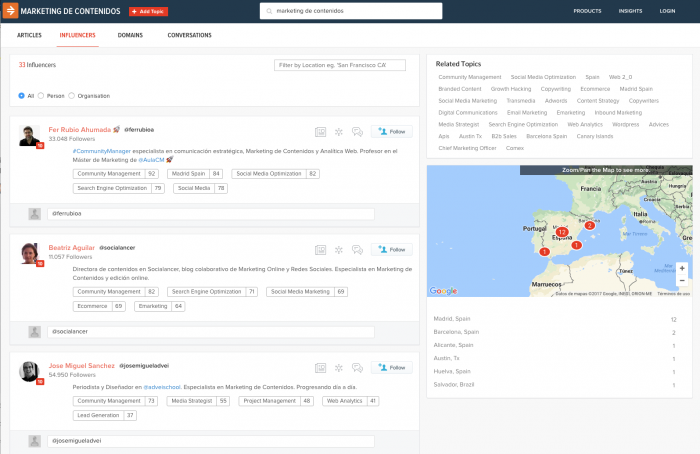
Task: Zoom in on the map with plus
Action: click(682, 268)
